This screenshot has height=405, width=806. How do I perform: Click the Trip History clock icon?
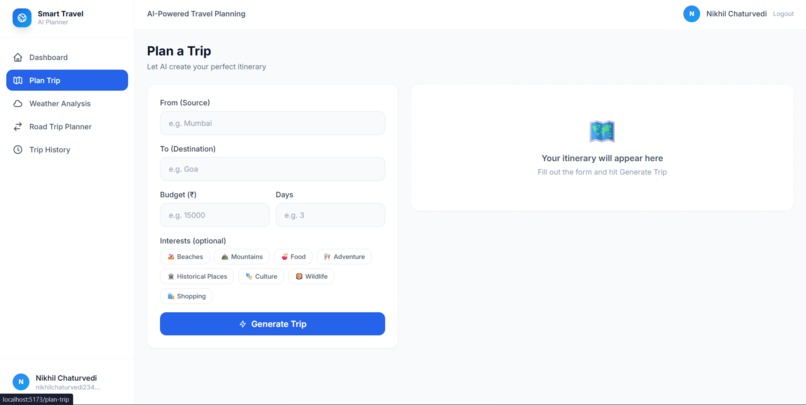pyautogui.click(x=18, y=150)
